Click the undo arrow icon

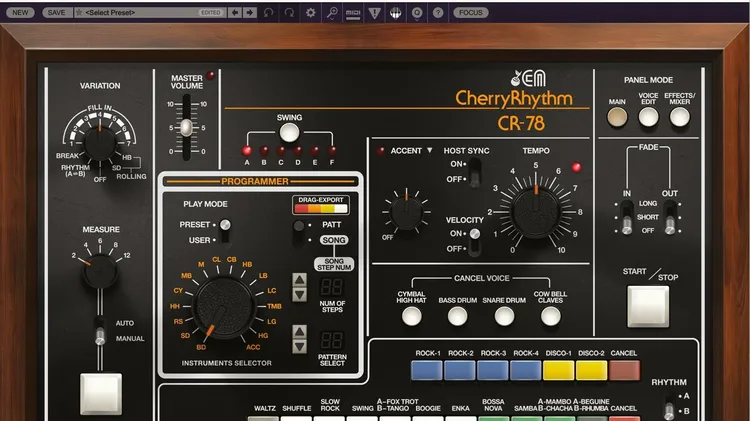269,12
